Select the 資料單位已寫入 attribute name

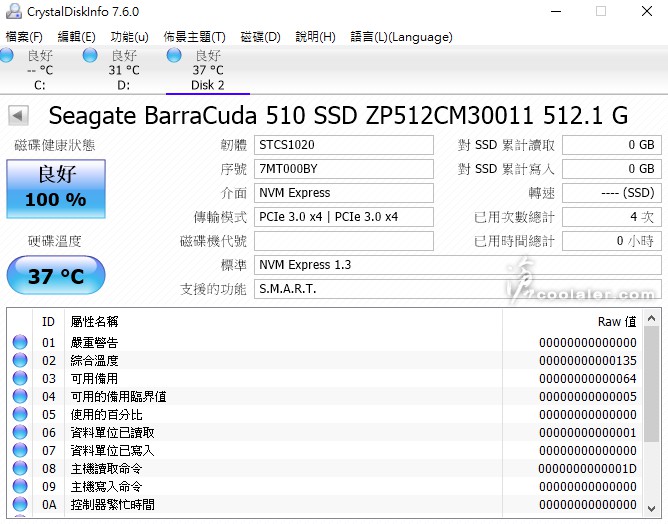[x=112, y=450]
